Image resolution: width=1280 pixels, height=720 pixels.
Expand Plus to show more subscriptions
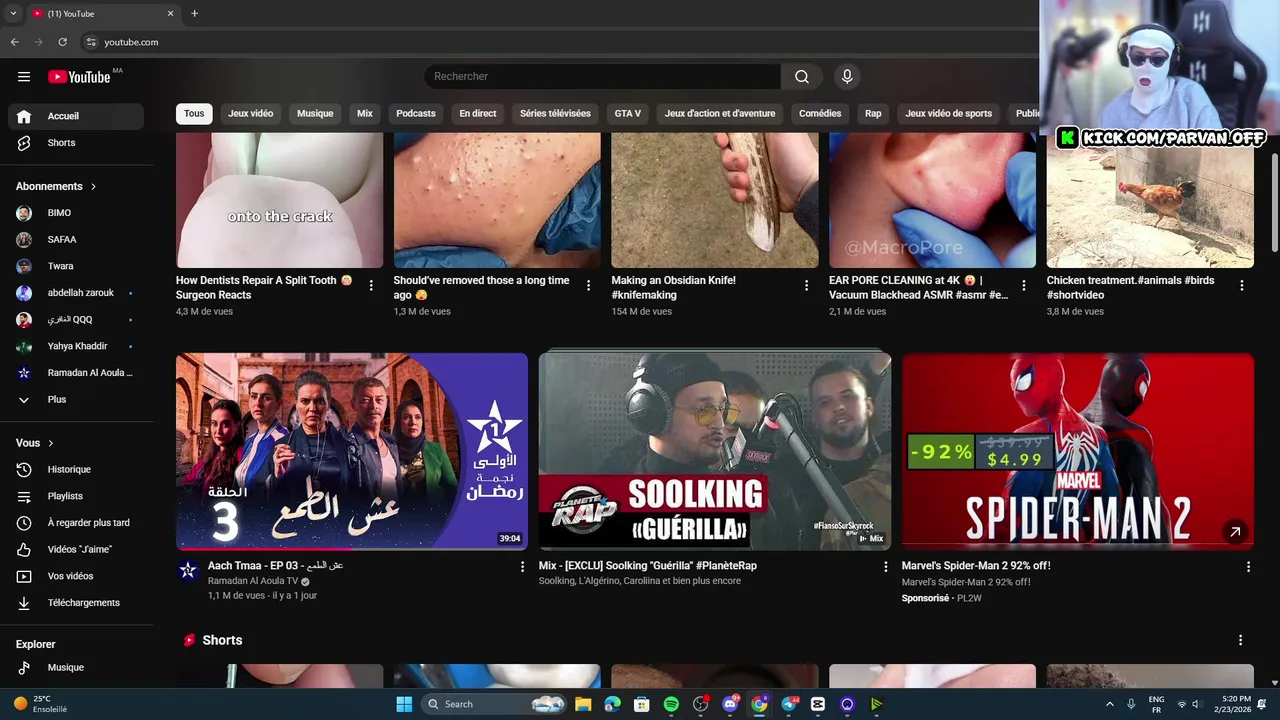click(76, 400)
